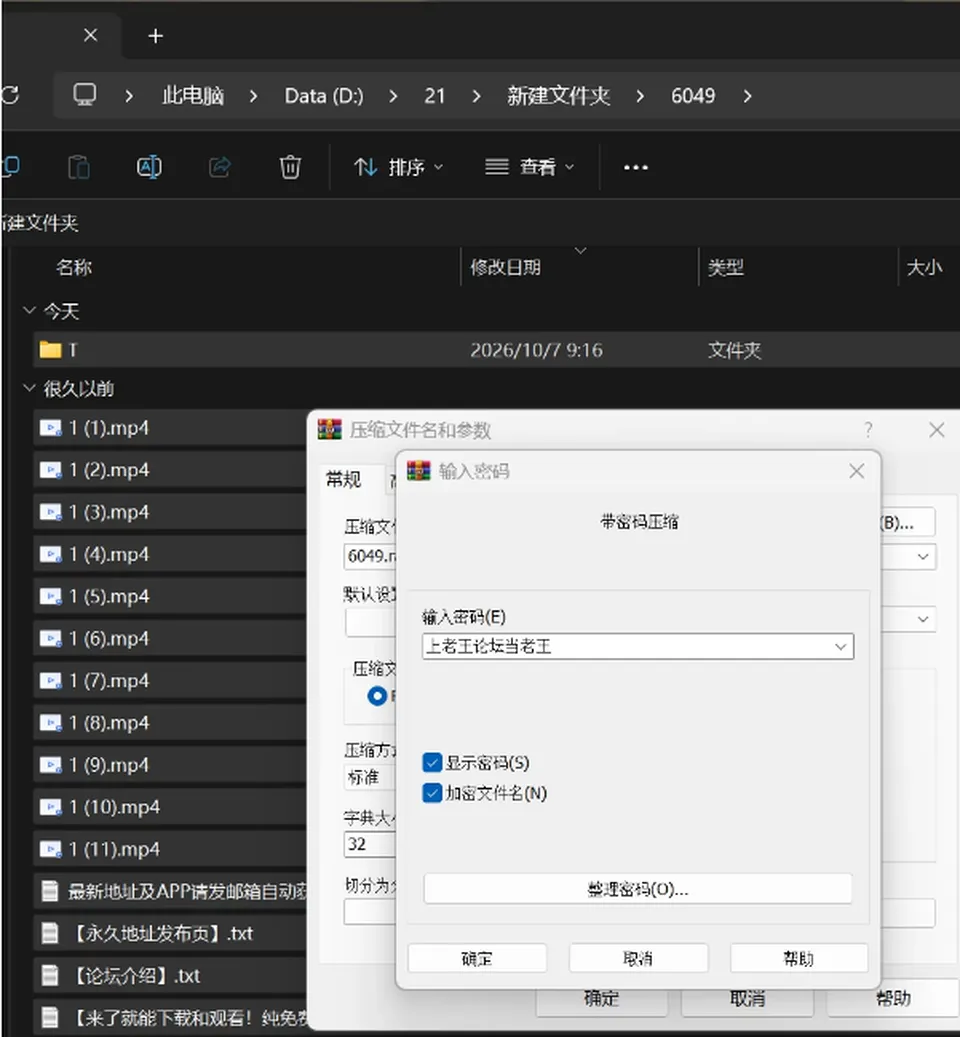Click 帮助 in the 输入密码 dialog
960x1037 pixels.
tap(799, 958)
